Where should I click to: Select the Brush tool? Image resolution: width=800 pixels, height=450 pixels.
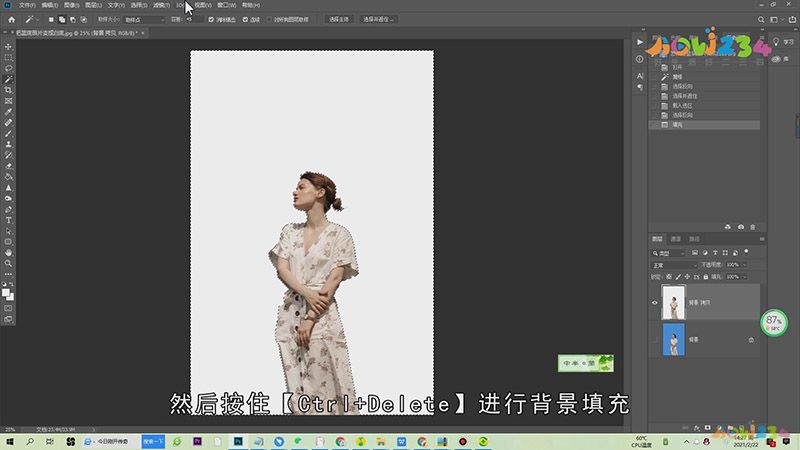pyautogui.click(x=8, y=133)
